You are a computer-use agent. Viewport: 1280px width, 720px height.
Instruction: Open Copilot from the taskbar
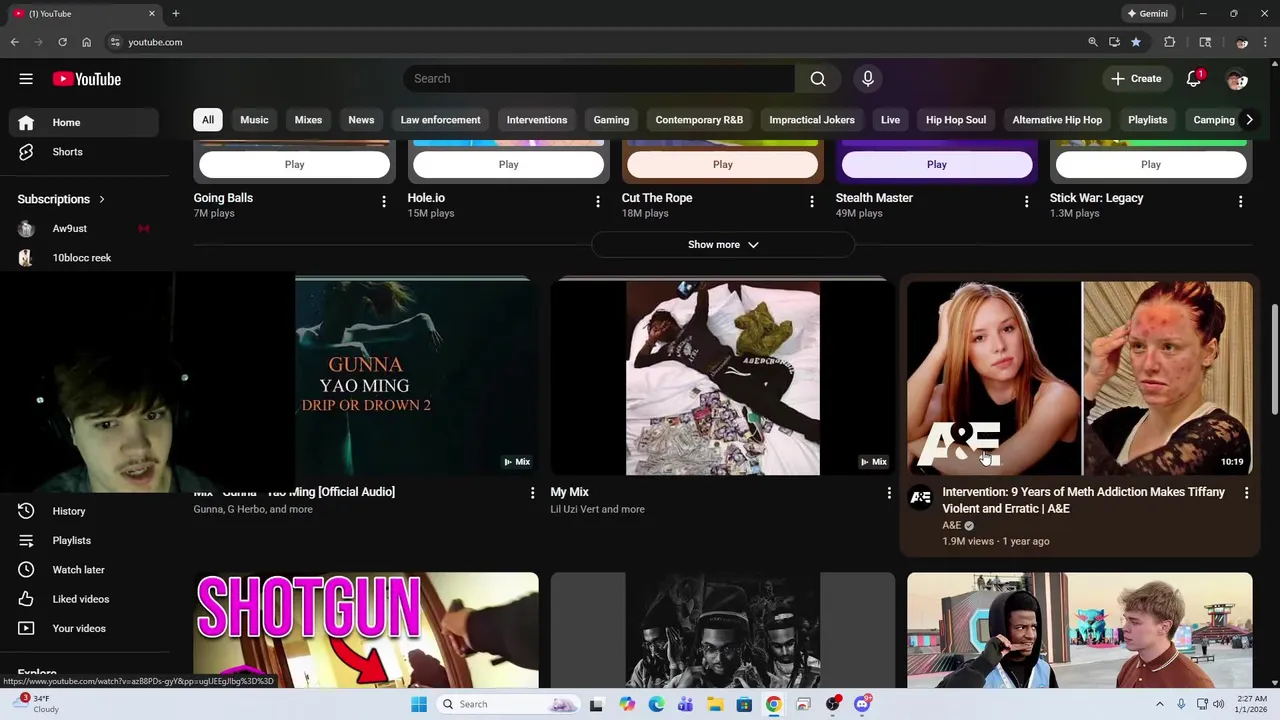point(627,704)
